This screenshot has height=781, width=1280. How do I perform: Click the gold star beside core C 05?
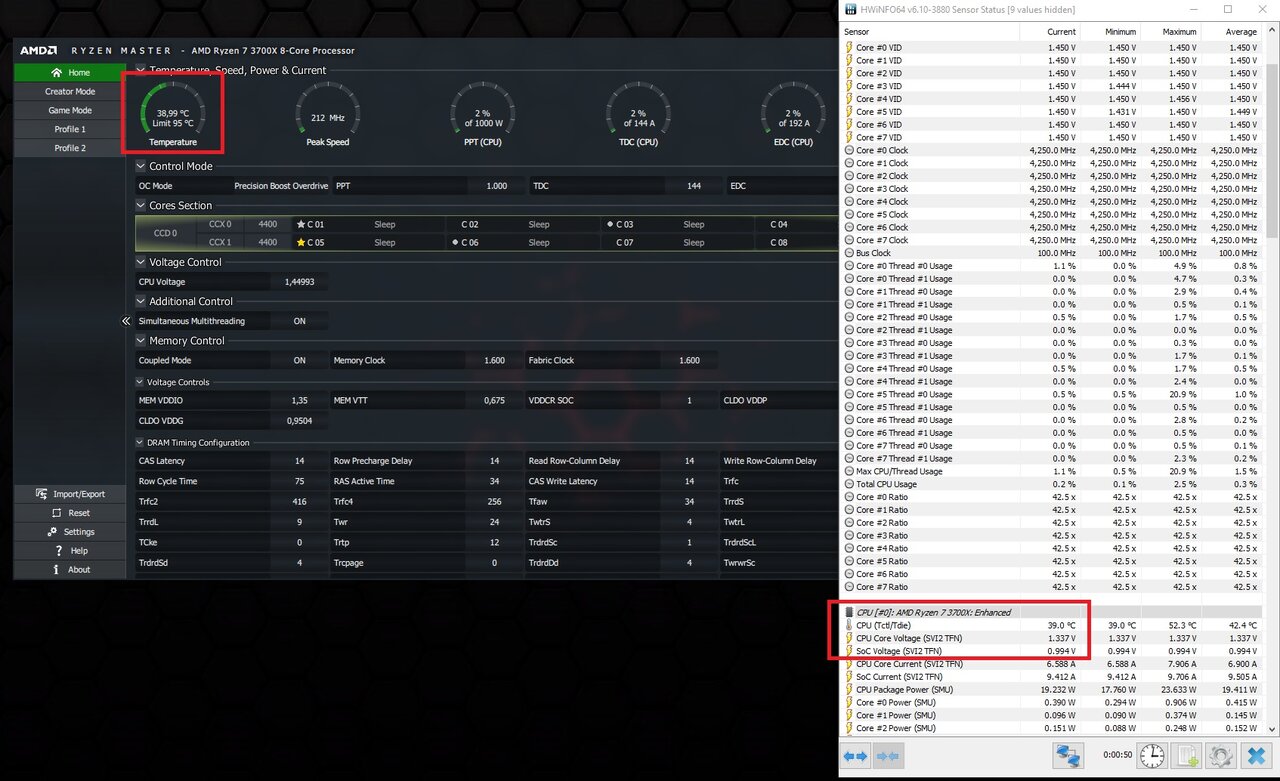click(x=301, y=243)
